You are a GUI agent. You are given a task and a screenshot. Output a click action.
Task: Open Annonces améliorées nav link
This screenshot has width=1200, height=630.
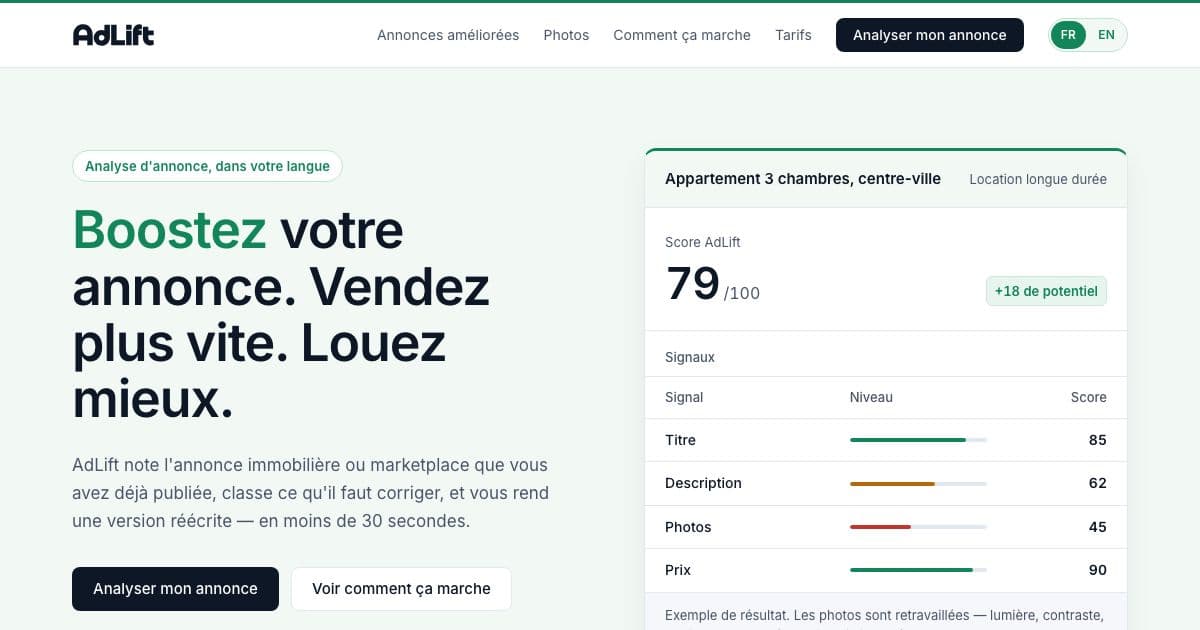[x=448, y=35]
